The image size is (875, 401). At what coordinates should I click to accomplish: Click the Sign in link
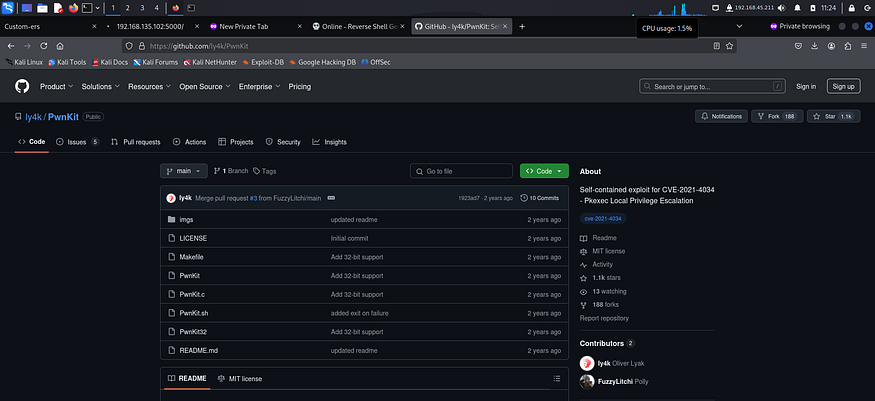coord(806,86)
